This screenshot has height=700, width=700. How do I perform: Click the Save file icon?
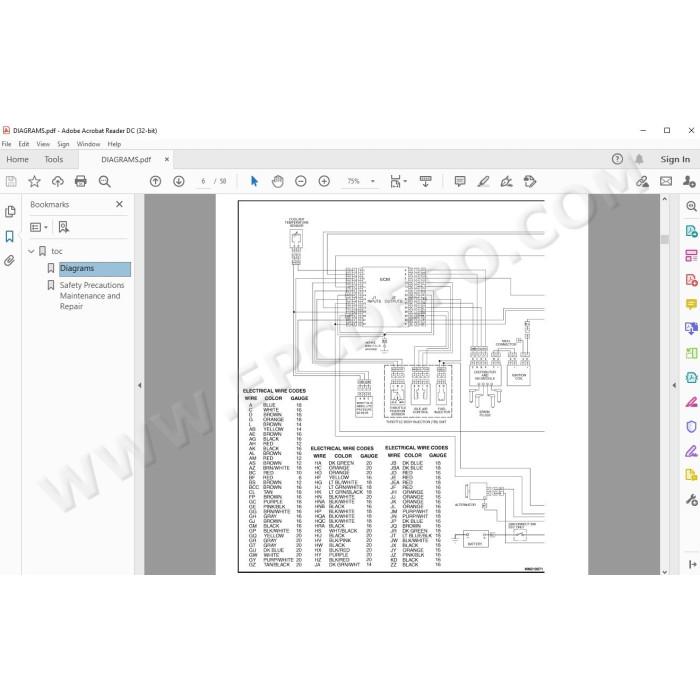pyautogui.click(x=11, y=181)
